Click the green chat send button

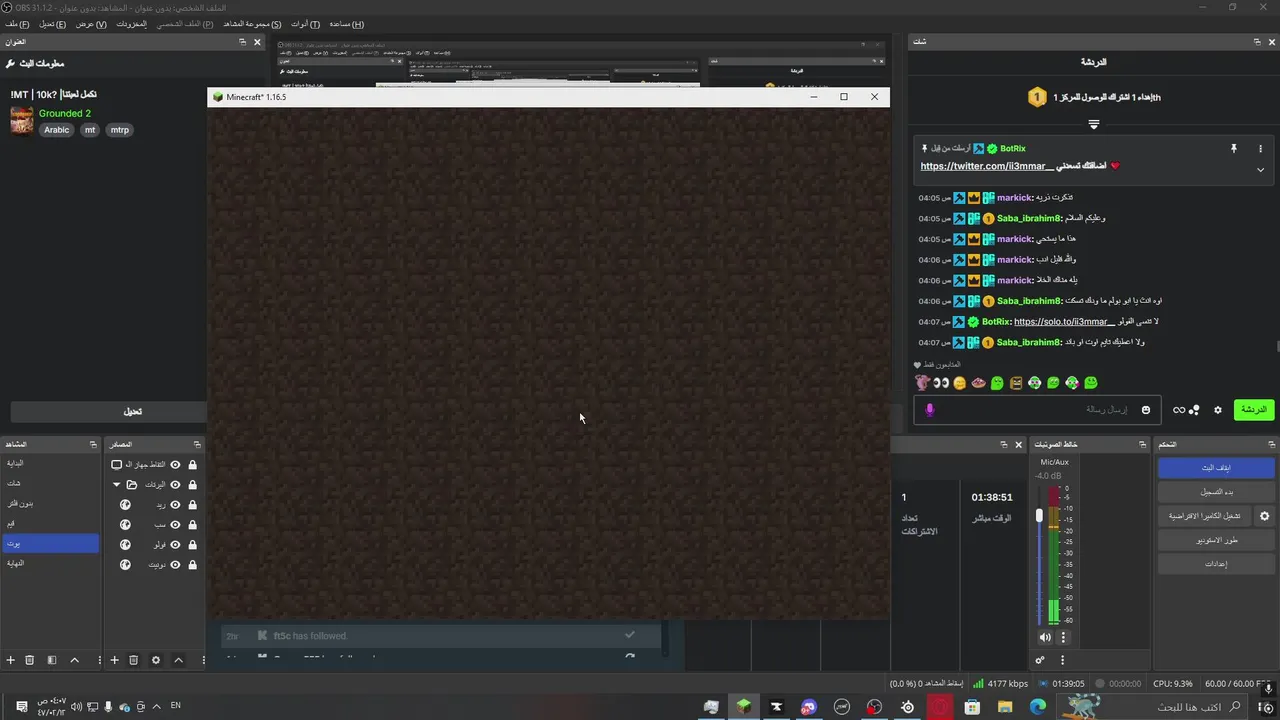pos(1254,410)
